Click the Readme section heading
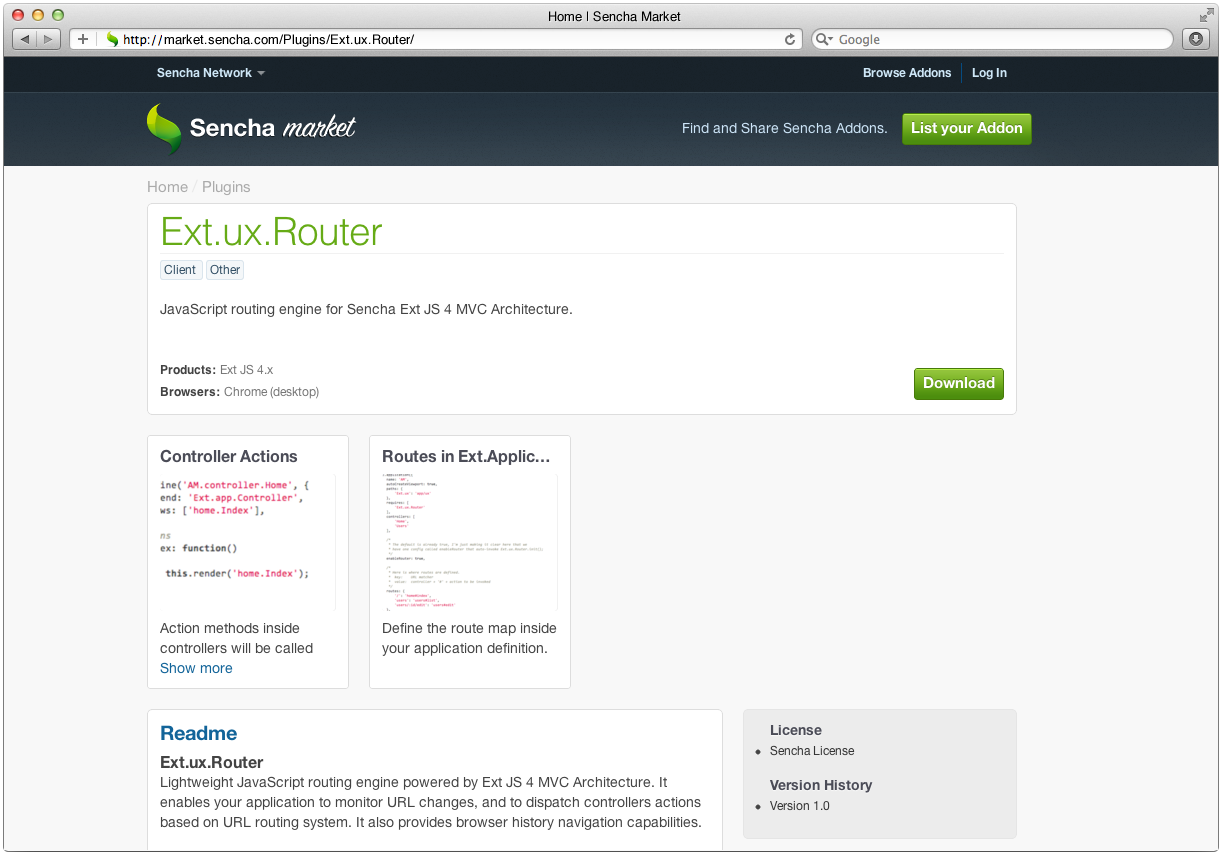1222x855 pixels. pyautogui.click(x=199, y=733)
